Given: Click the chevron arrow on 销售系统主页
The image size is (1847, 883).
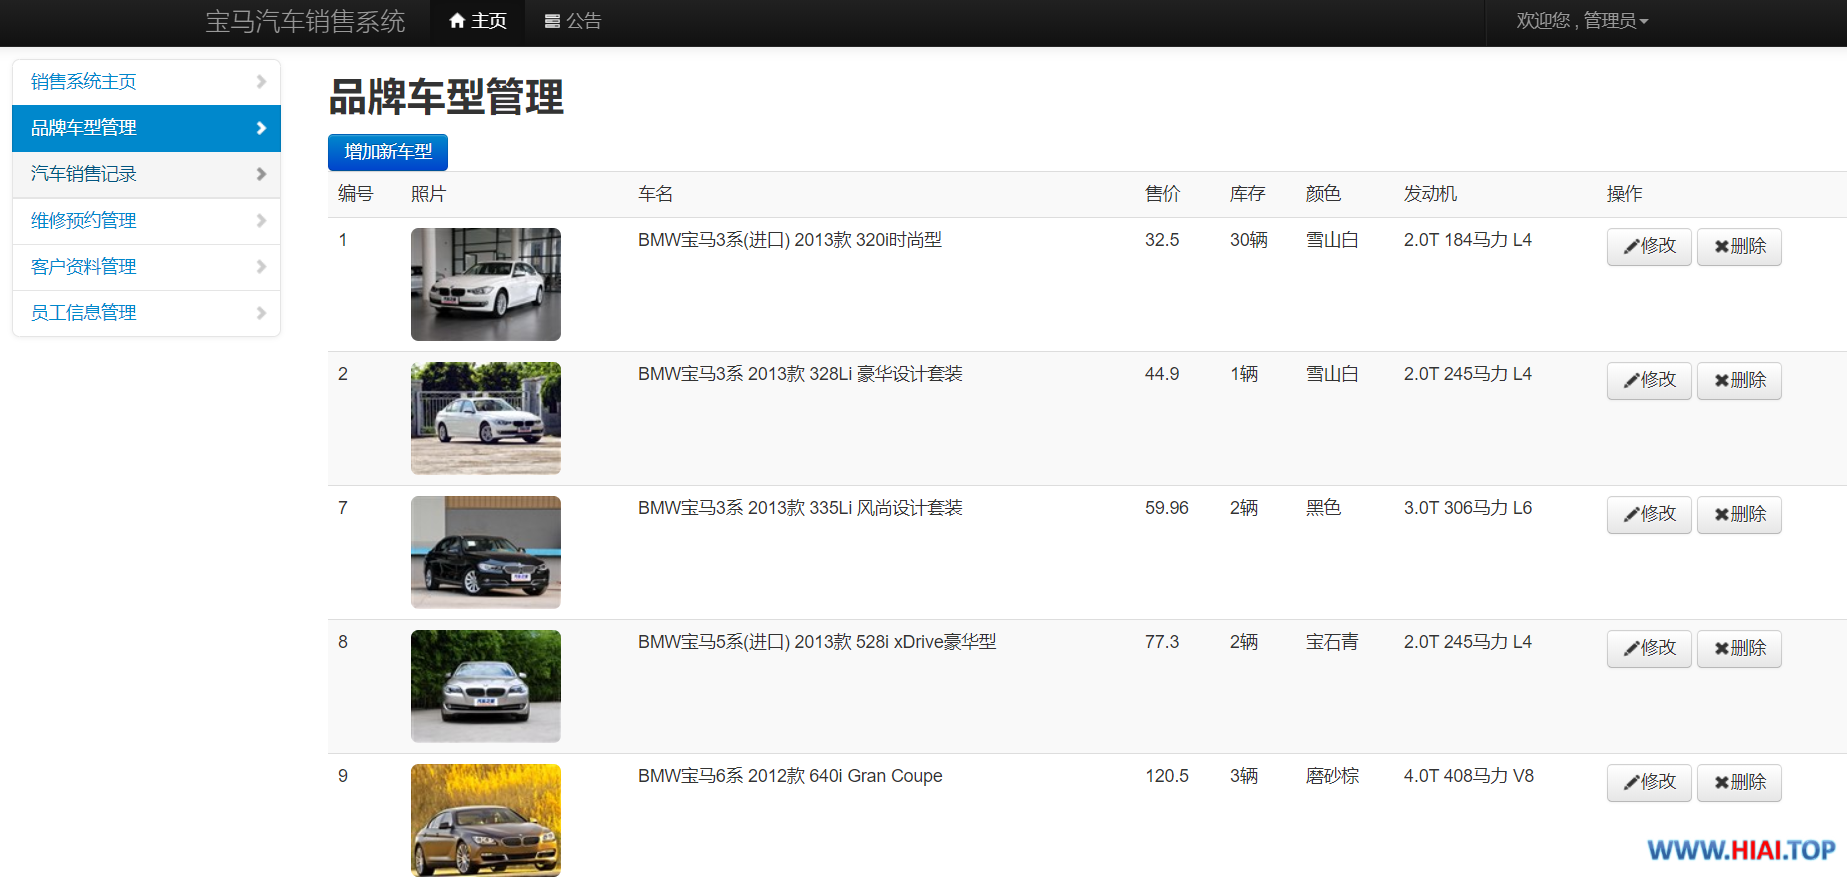Looking at the screenshot, I should click(x=261, y=81).
